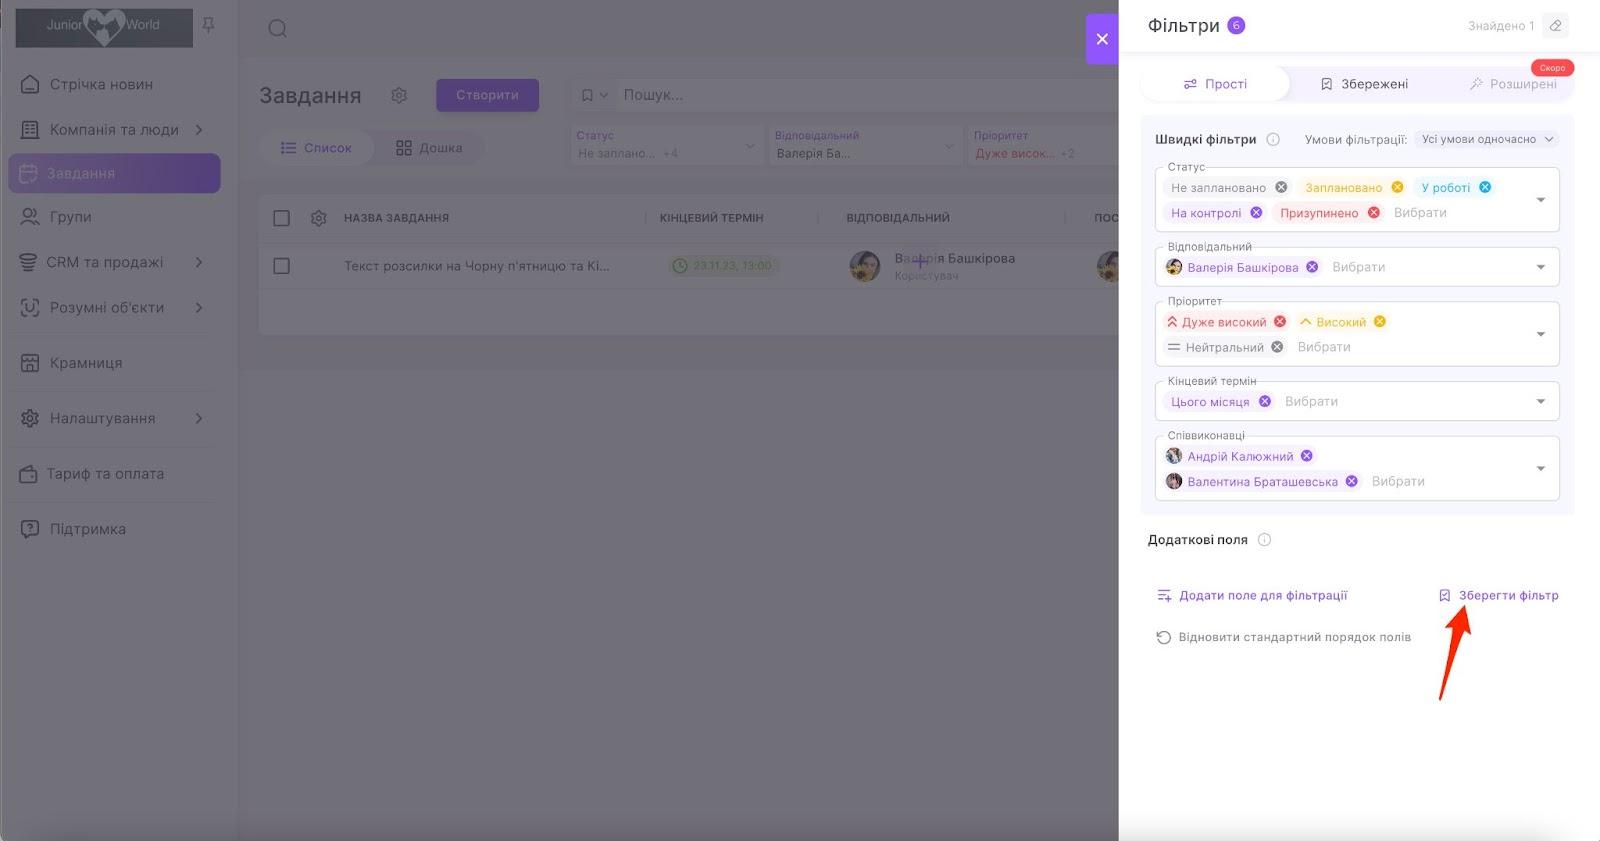The width and height of the screenshot is (1600, 841).
Task: Remove the 'У роботі' status chip
Action: [x=1485, y=187]
